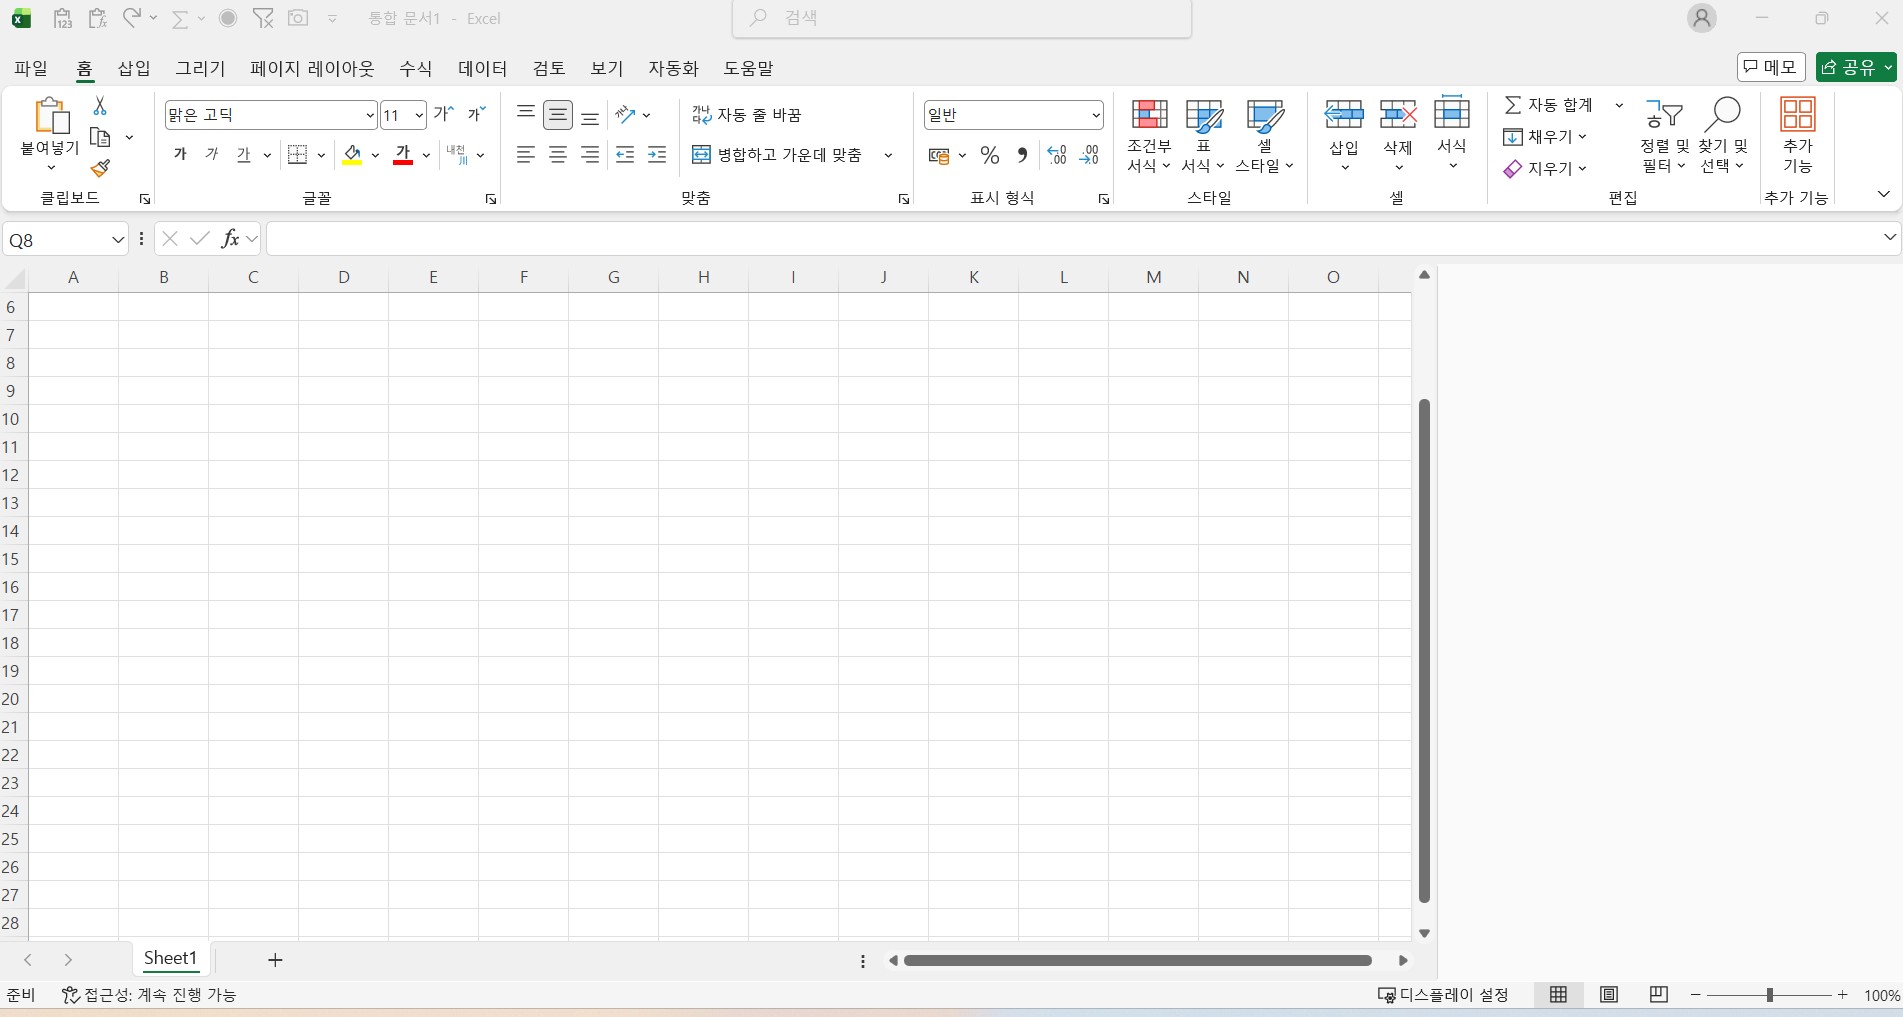Open the font name dropdown (맑은 고딕)
1903x1017 pixels.
point(369,115)
